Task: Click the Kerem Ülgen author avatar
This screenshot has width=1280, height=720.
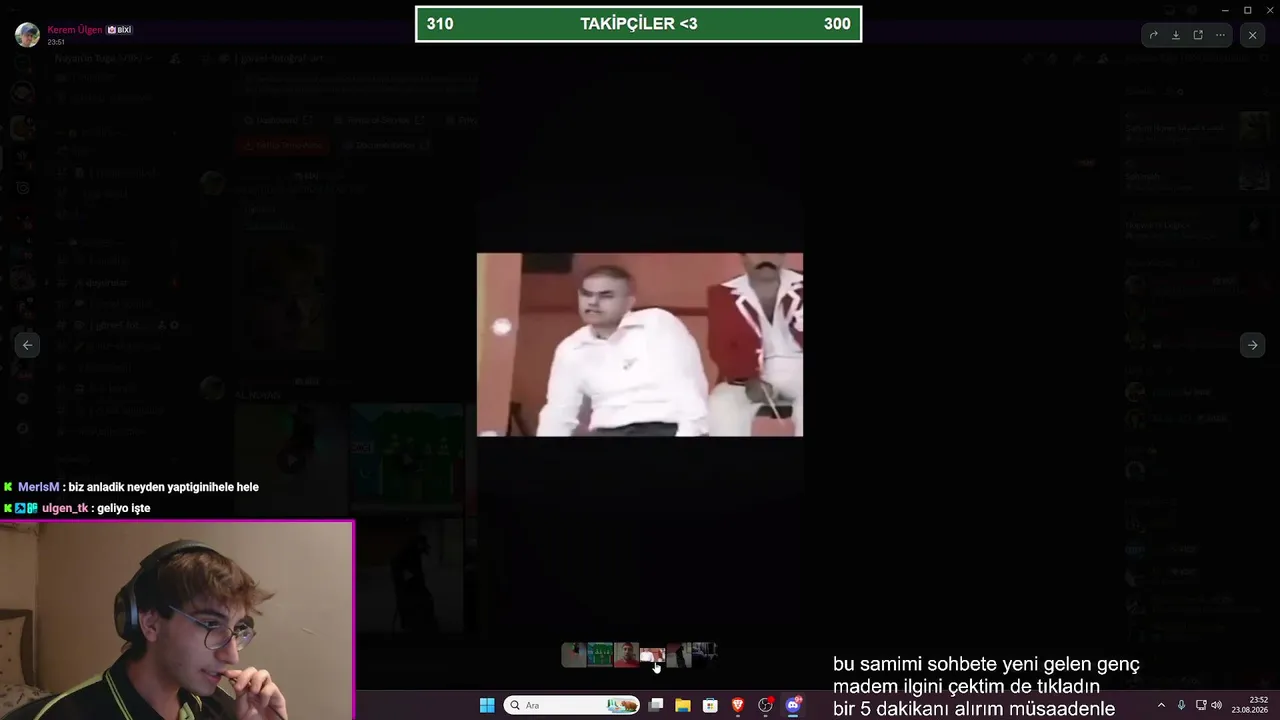Action: click(28, 35)
